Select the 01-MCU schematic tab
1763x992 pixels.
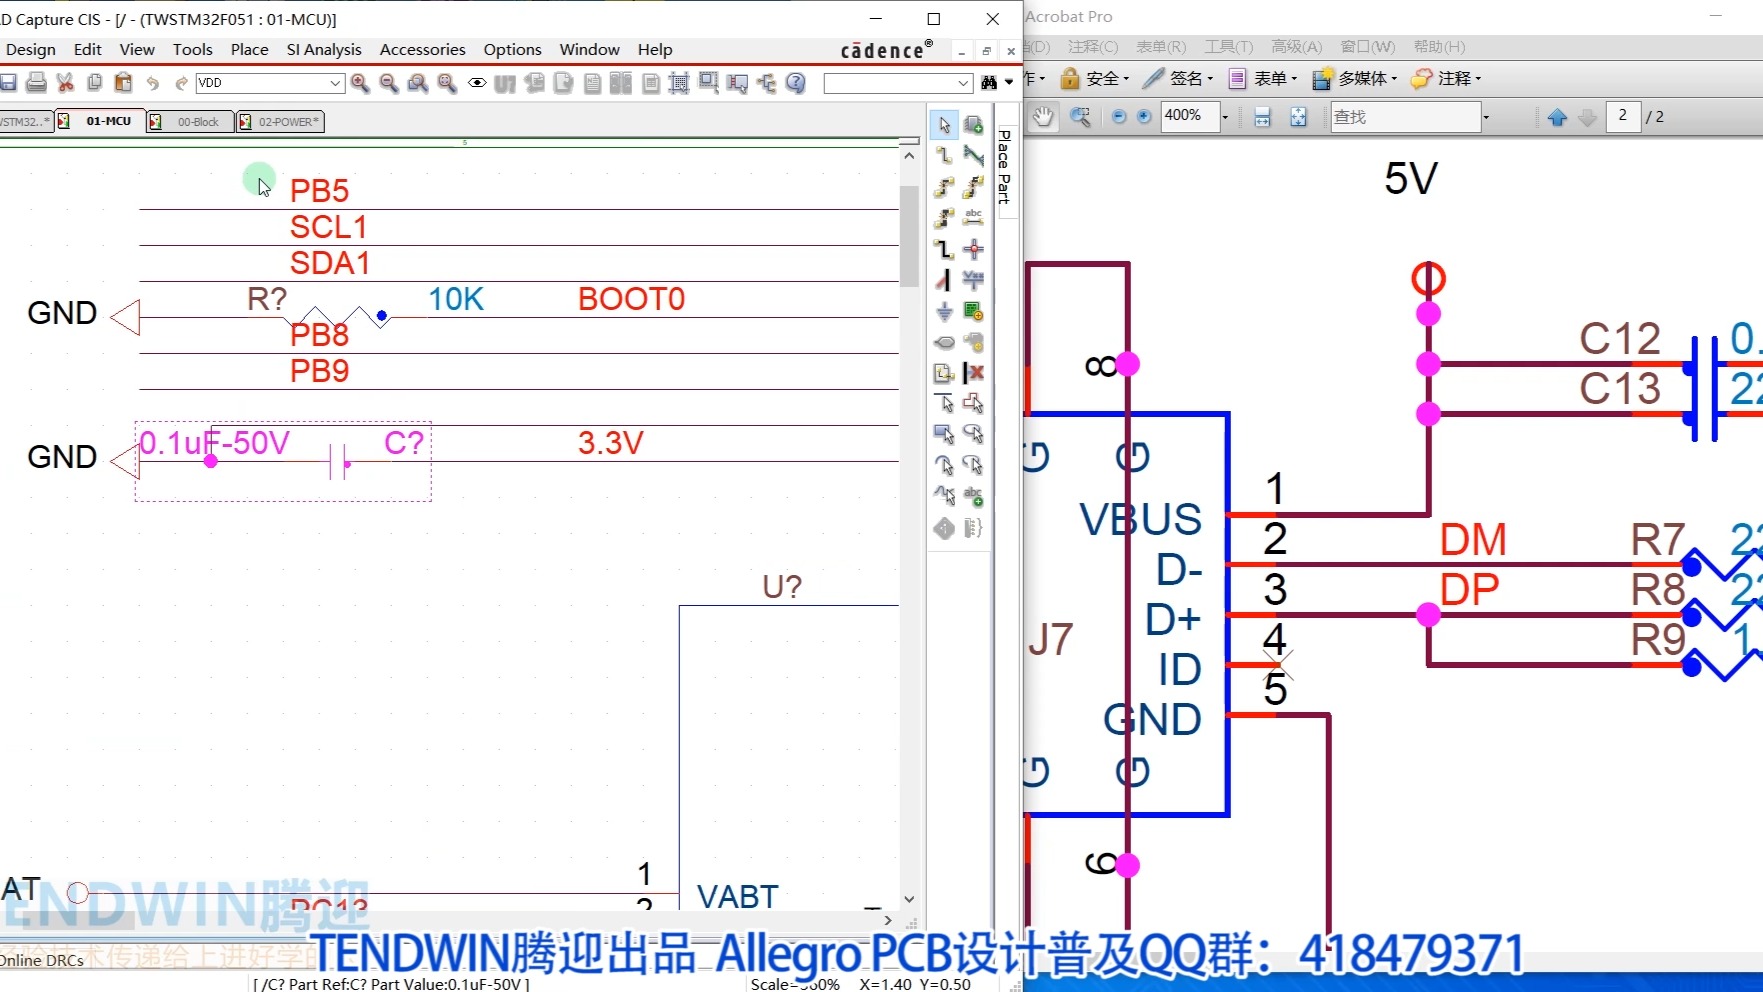point(100,121)
